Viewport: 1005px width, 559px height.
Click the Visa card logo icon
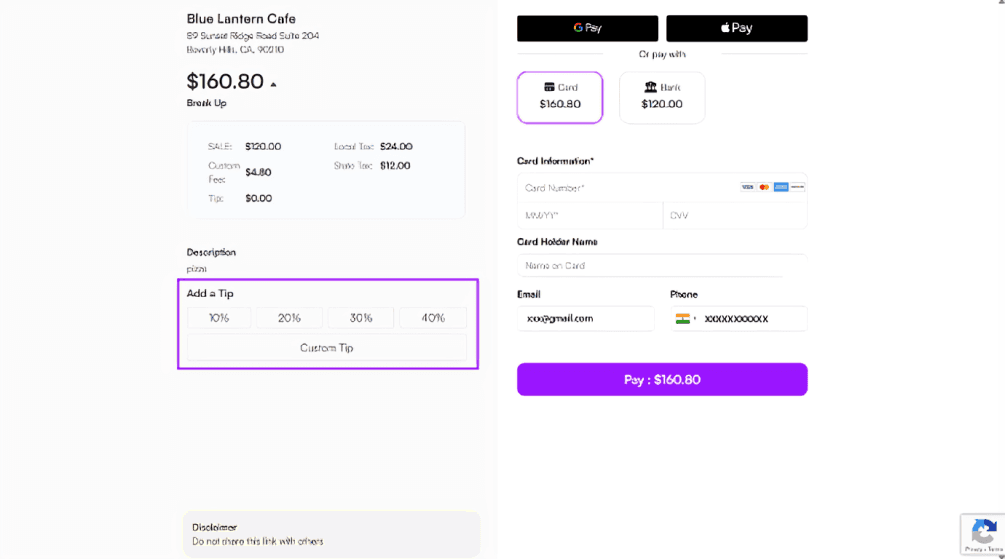[747, 187]
